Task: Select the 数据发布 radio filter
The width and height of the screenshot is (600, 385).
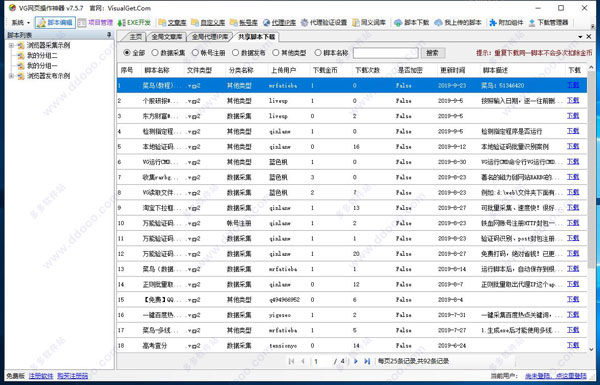Action: (249, 53)
